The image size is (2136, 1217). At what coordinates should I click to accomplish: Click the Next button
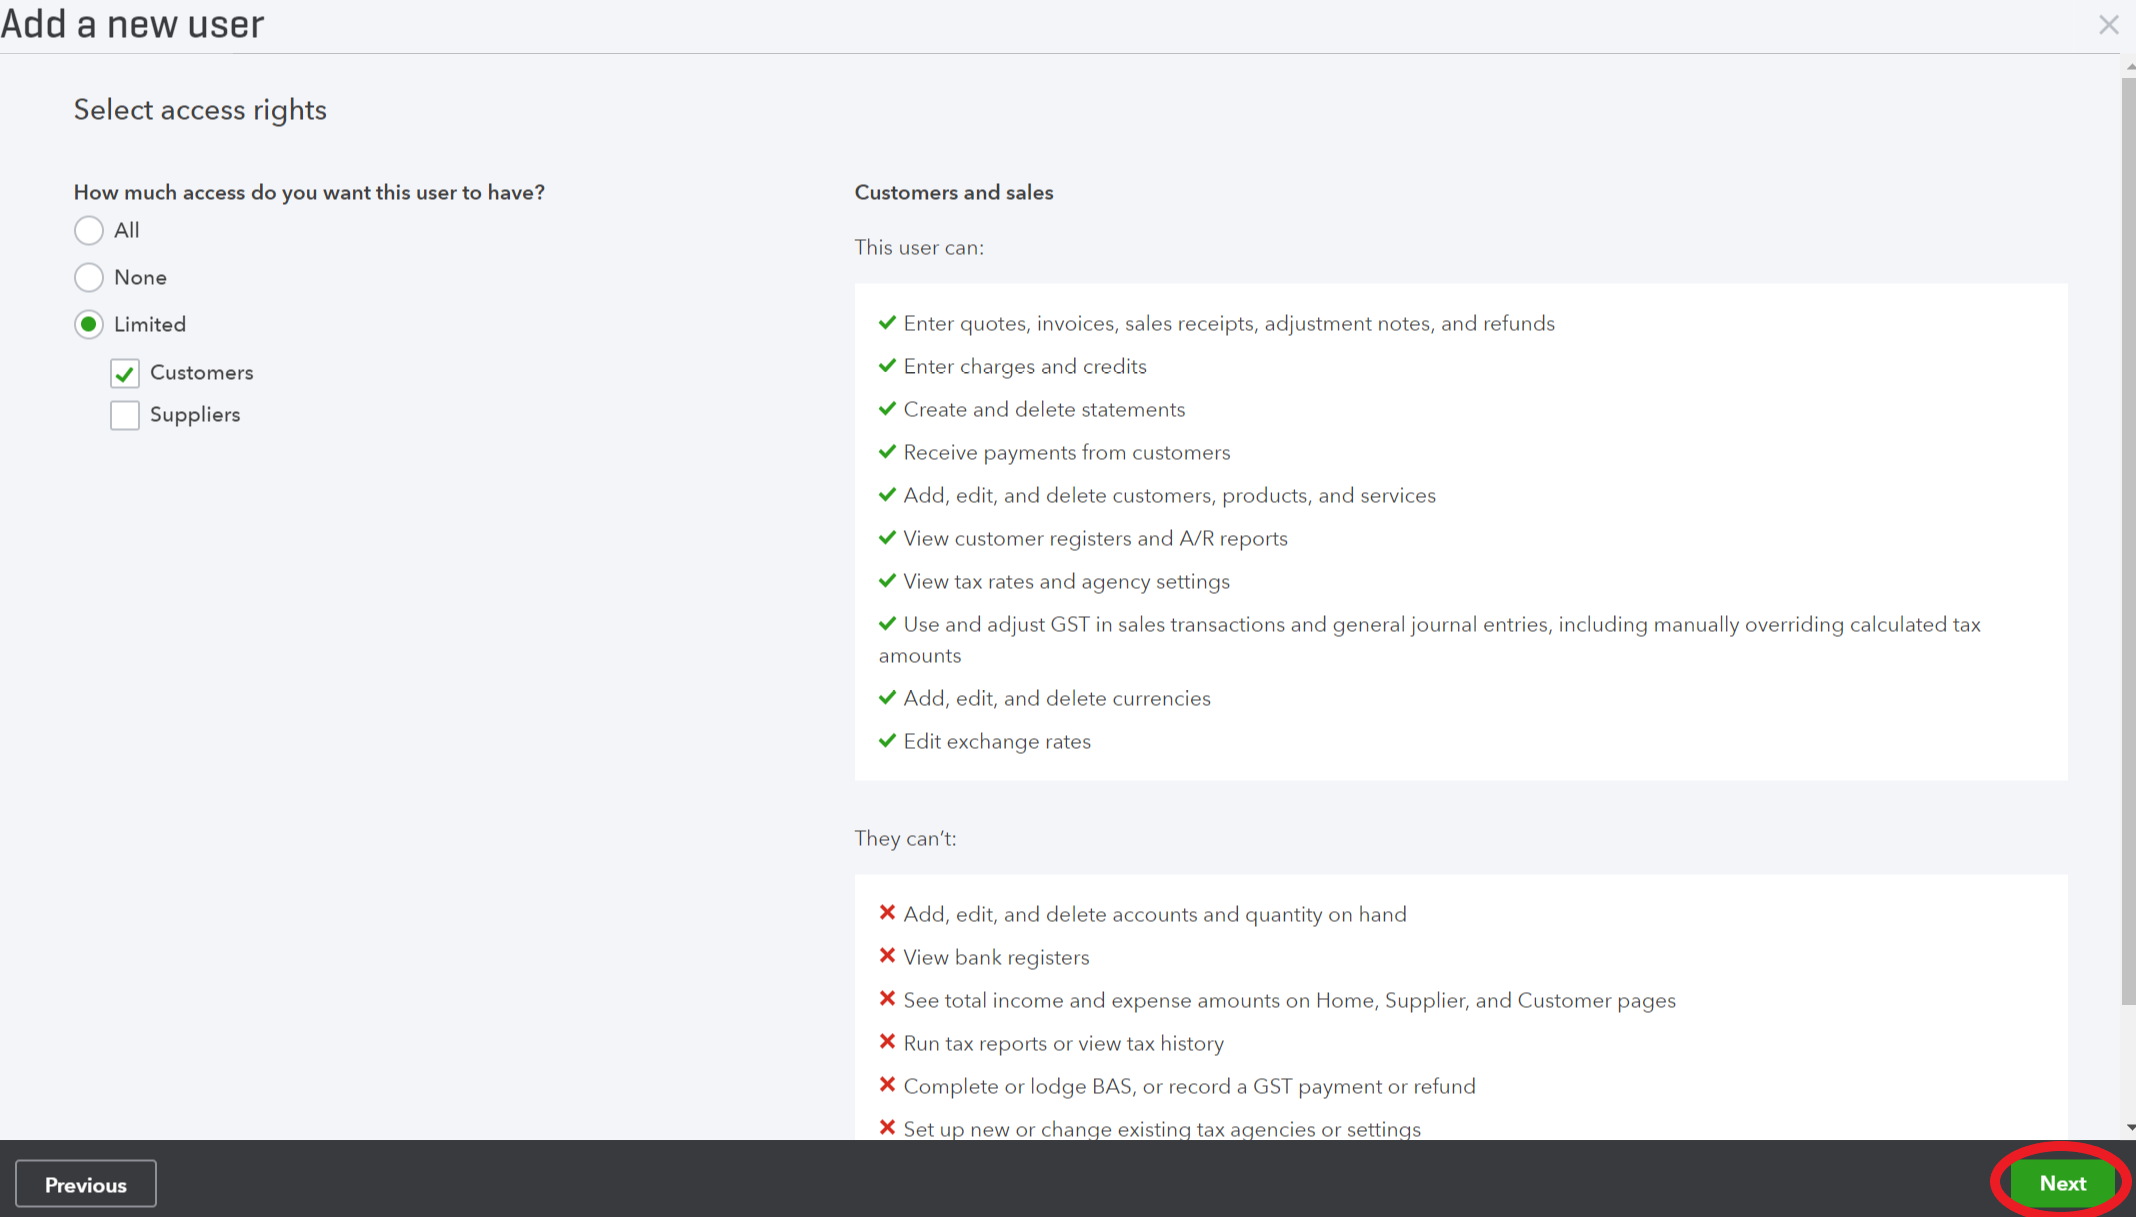click(x=2061, y=1182)
